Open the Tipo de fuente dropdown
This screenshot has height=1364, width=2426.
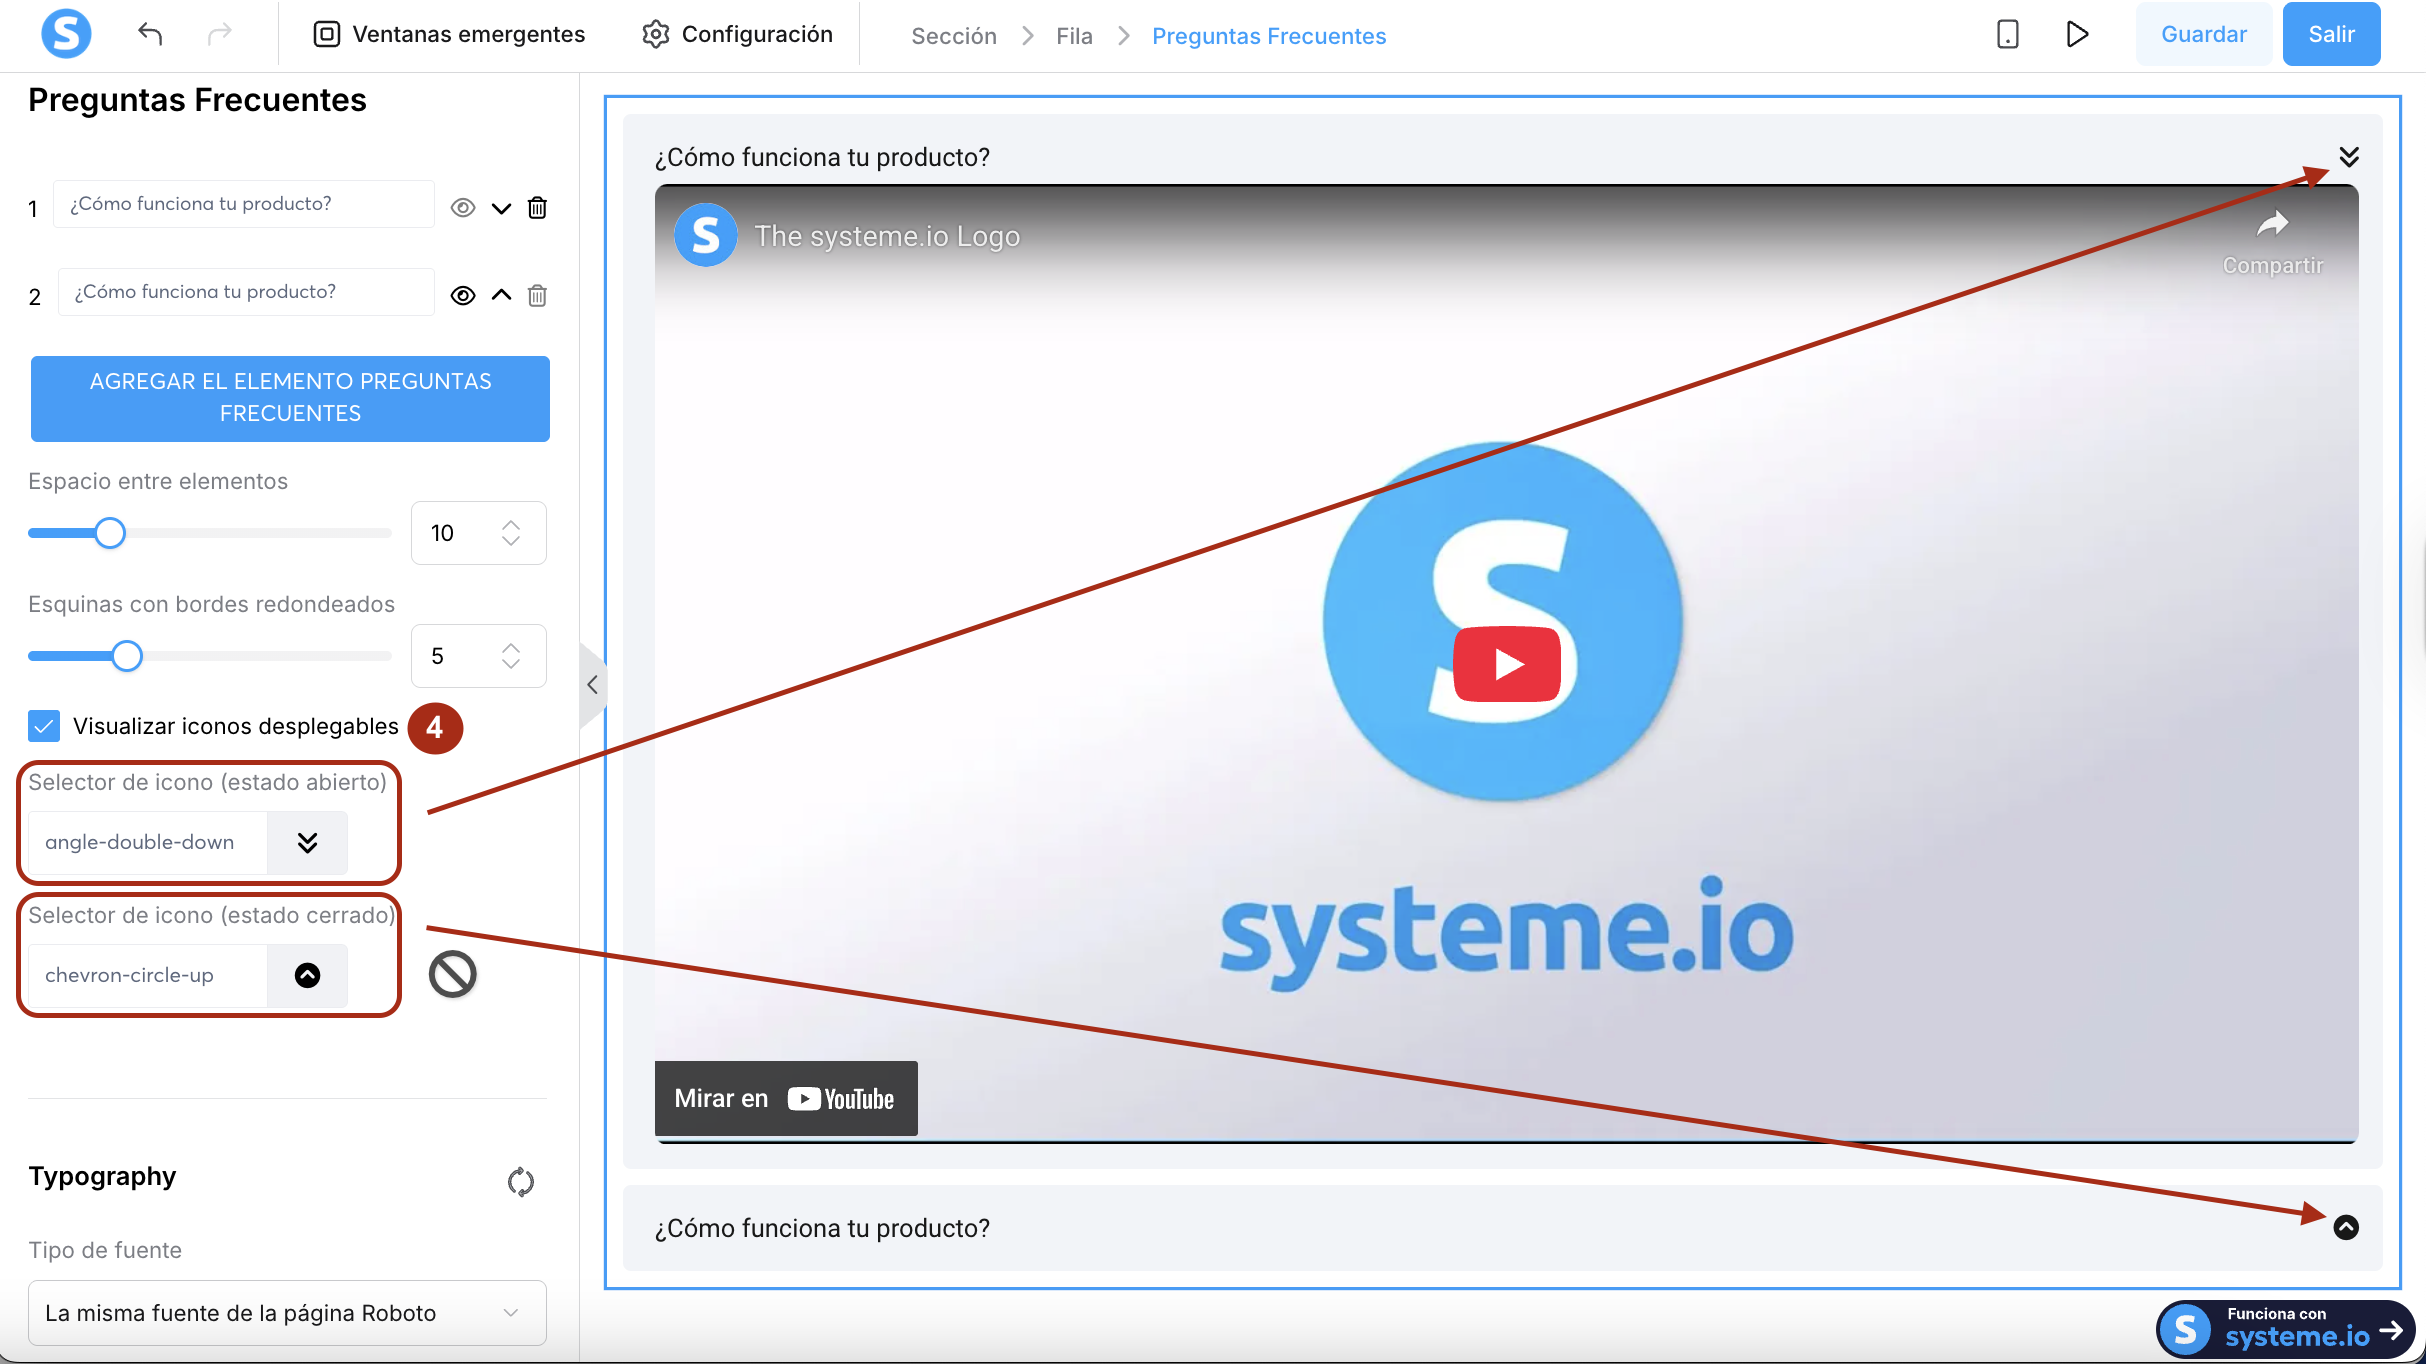tap(287, 1313)
